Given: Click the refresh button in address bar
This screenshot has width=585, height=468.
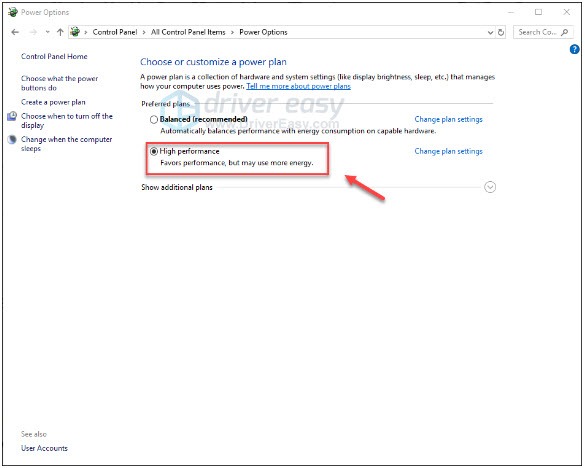Looking at the screenshot, I should [x=501, y=32].
